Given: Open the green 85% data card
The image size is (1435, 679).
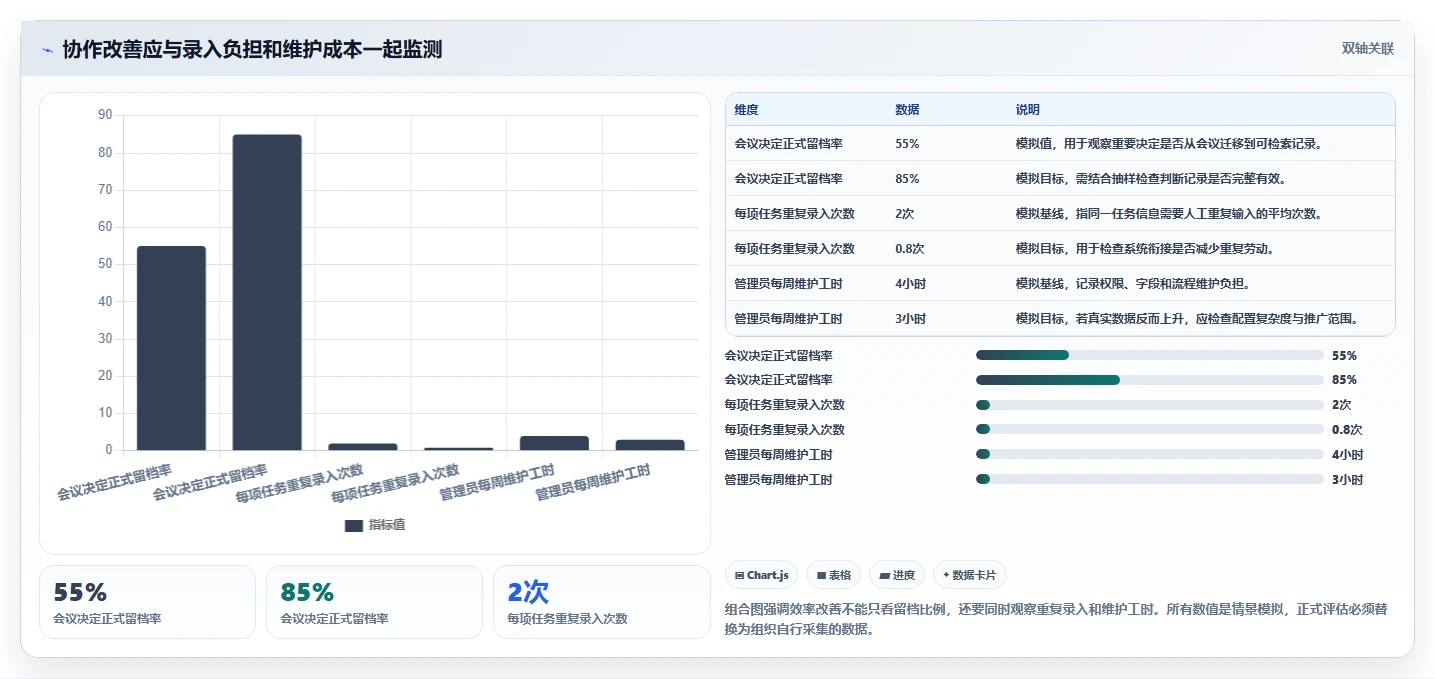Looking at the screenshot, I should [374, 602].
